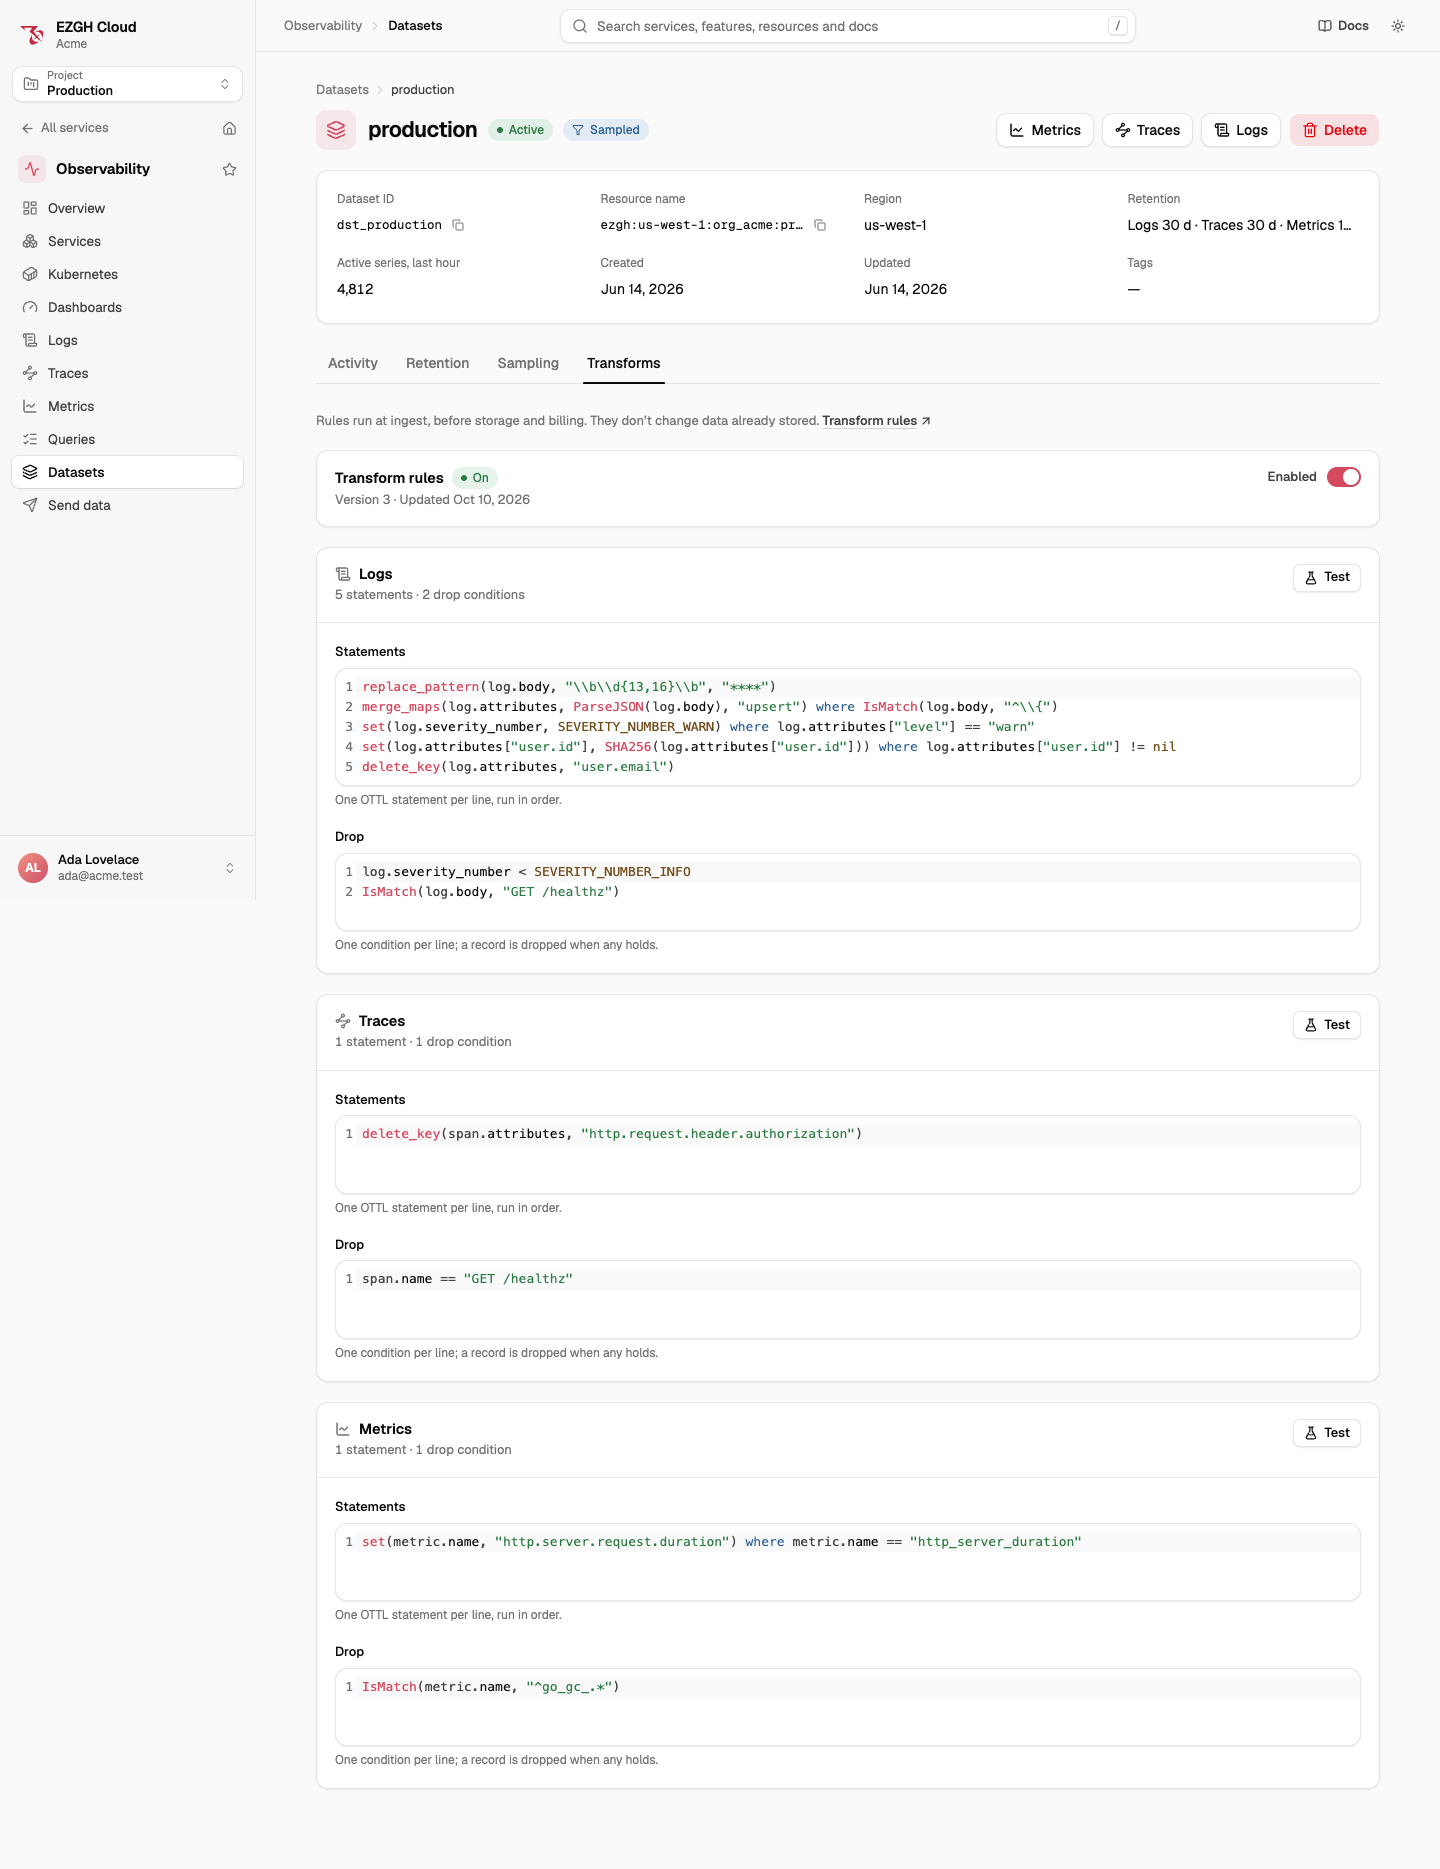Open Traces view from header button
This screenshot has width=1440, height=1869.
tap(1147, 130)
